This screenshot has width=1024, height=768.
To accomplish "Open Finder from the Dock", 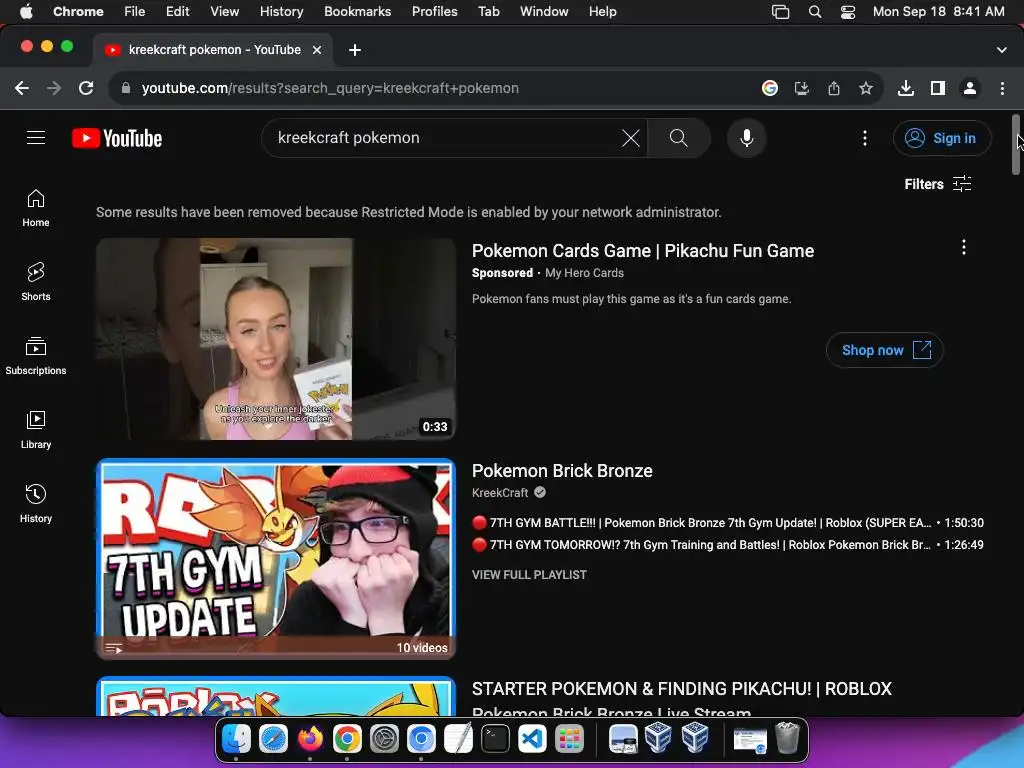I will (236, 739).
